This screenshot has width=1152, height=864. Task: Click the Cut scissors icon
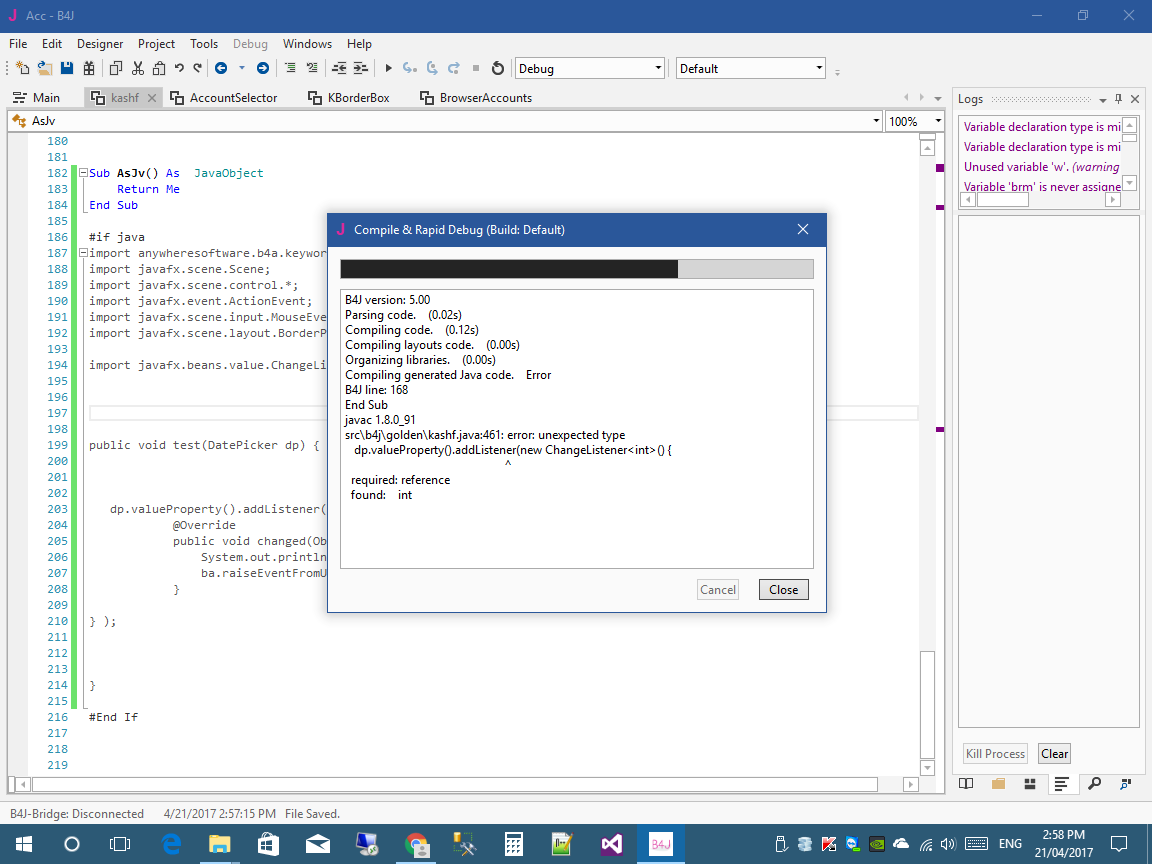tap(138, 69)
